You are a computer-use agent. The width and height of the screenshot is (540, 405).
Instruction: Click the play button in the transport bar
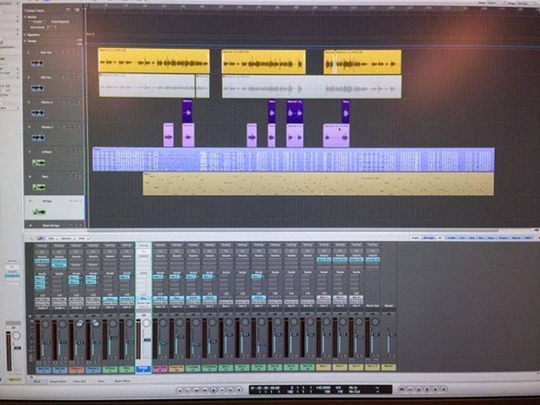[222, 390]
